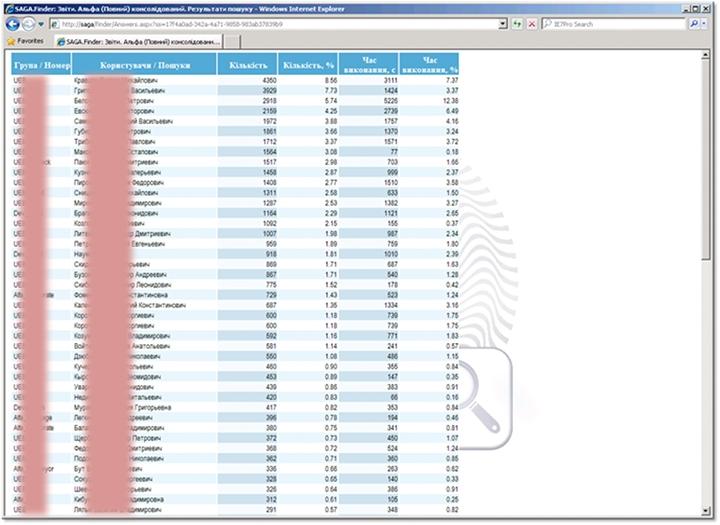Viewport: 720px width, 525px height.
Task: Open a new blank tab
Action: pos(232,41)
